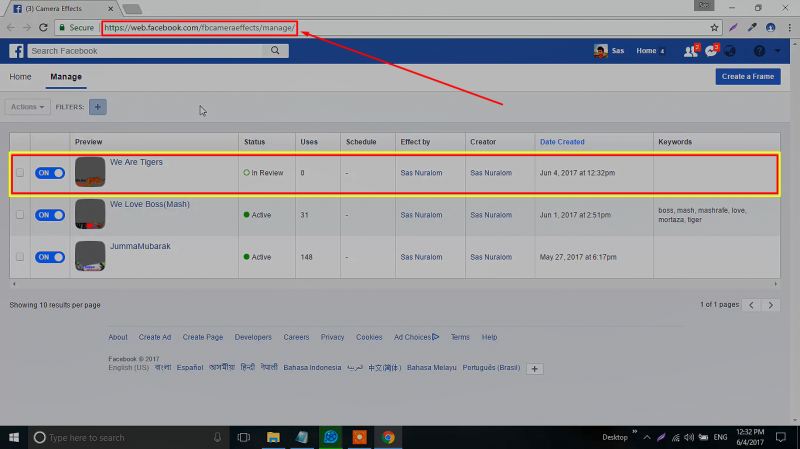Click the feather extension icon

[x=733, y=28]
